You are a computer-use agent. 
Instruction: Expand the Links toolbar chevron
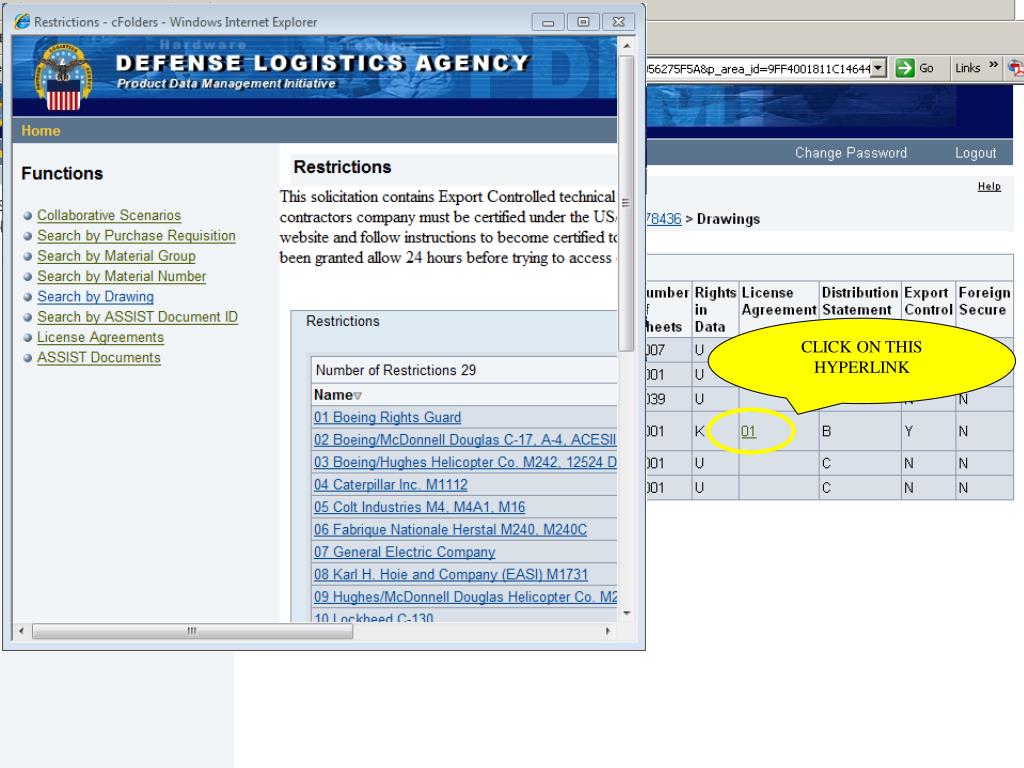coord(993,65)
